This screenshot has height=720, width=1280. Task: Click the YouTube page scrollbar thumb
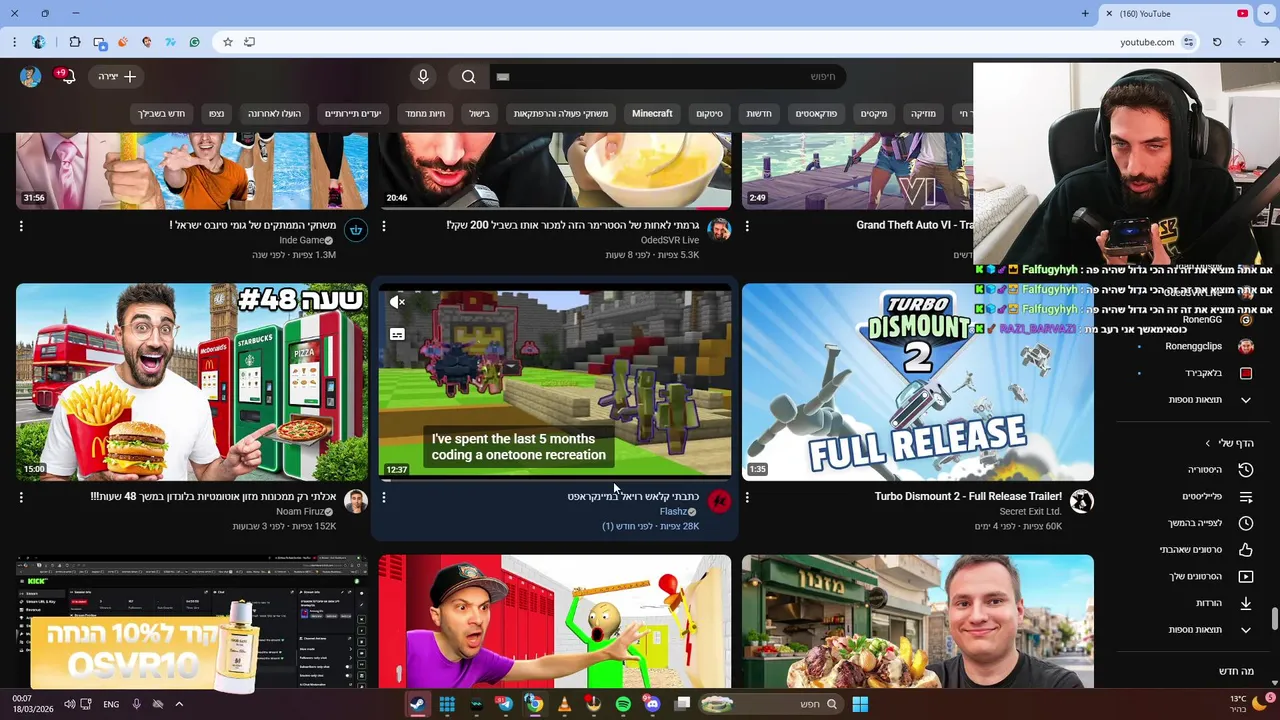(x=1274, y=618)
